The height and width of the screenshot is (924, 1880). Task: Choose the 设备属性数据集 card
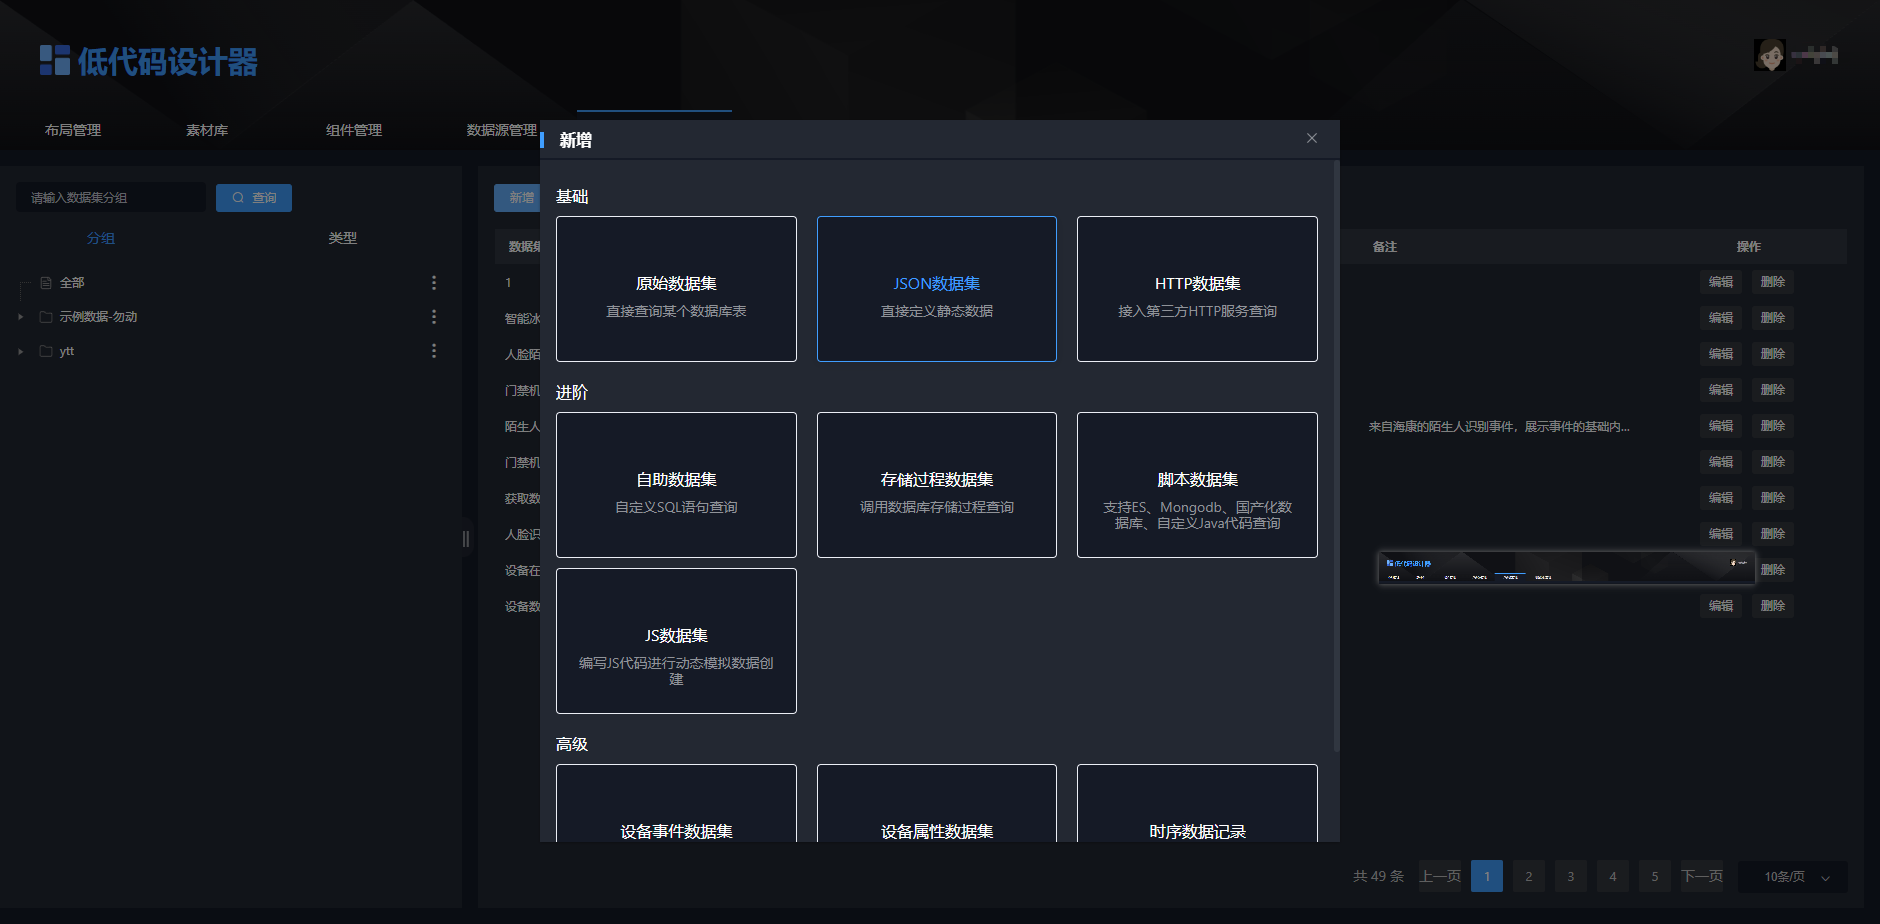click(937, 803)
